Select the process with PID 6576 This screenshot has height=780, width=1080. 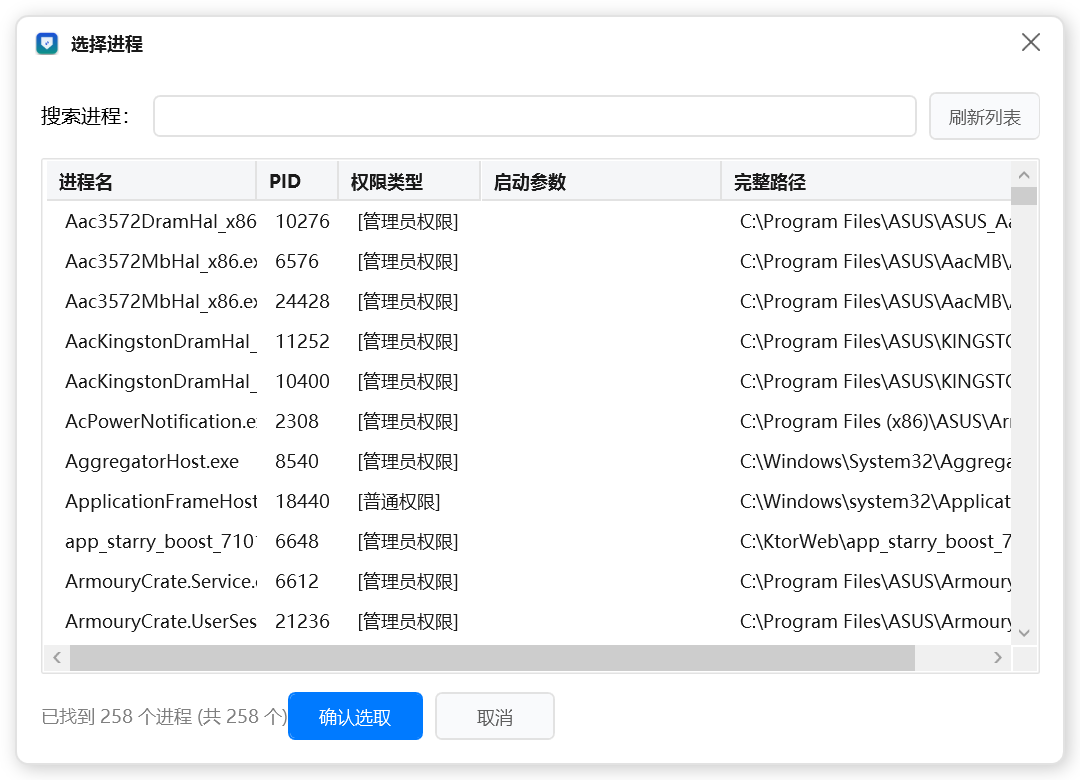pos(528,261)
